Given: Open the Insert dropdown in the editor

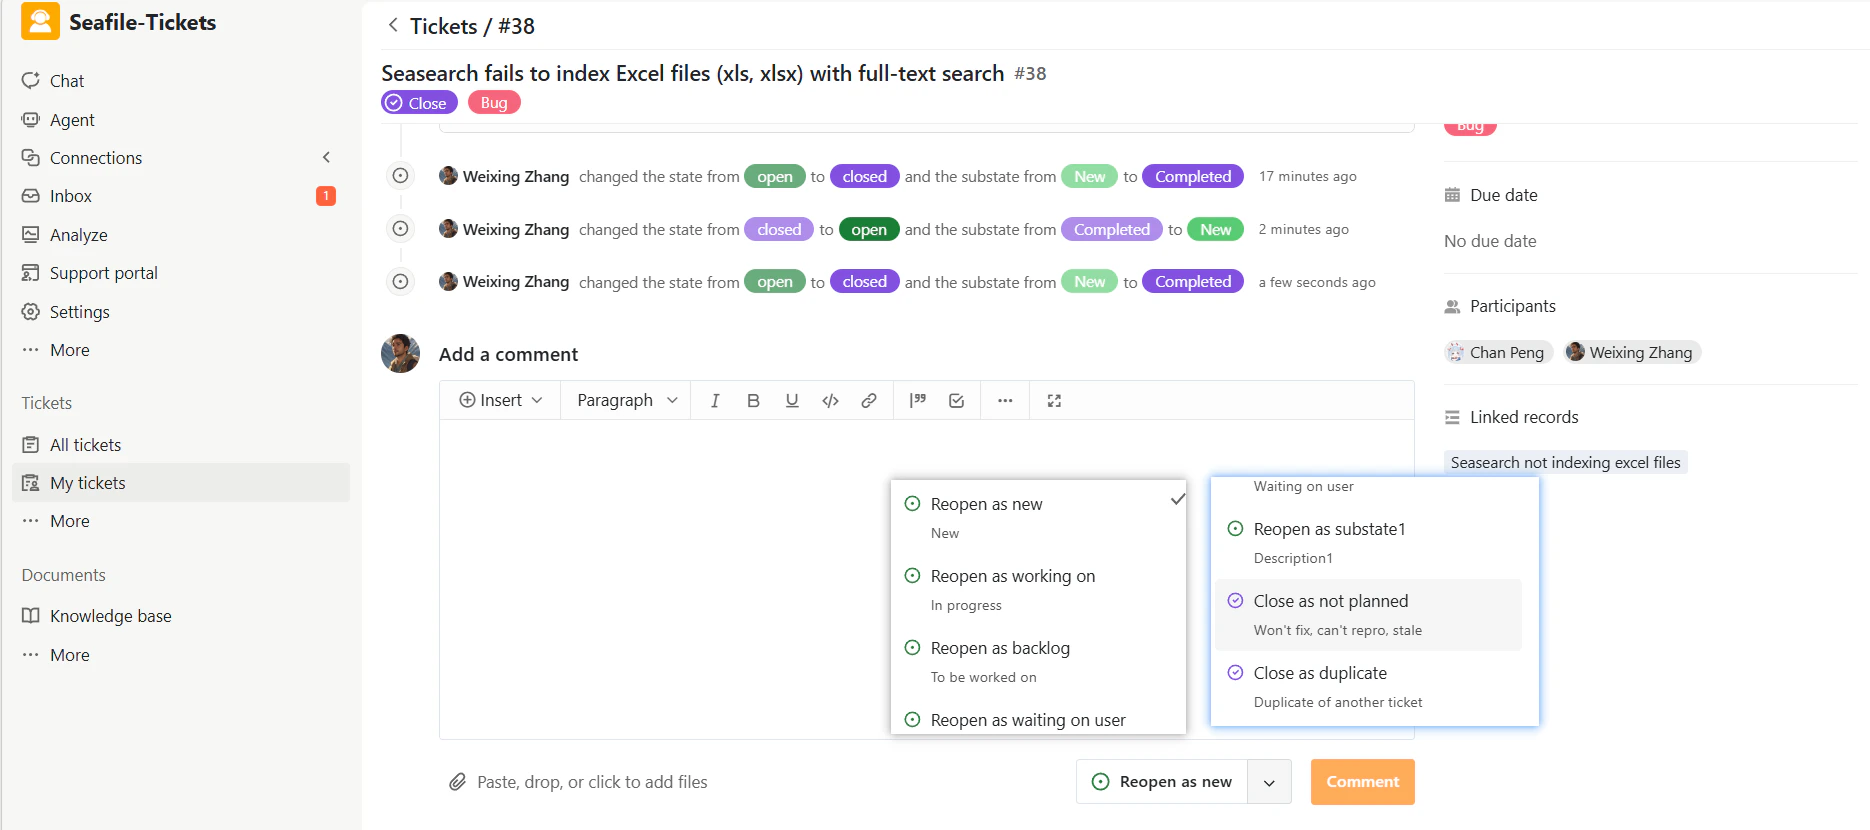Looking at the screenshot, I should 500,400.
